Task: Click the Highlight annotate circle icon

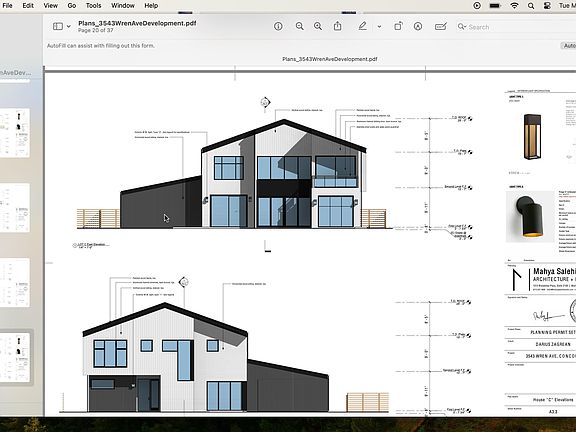Action: 418,26
